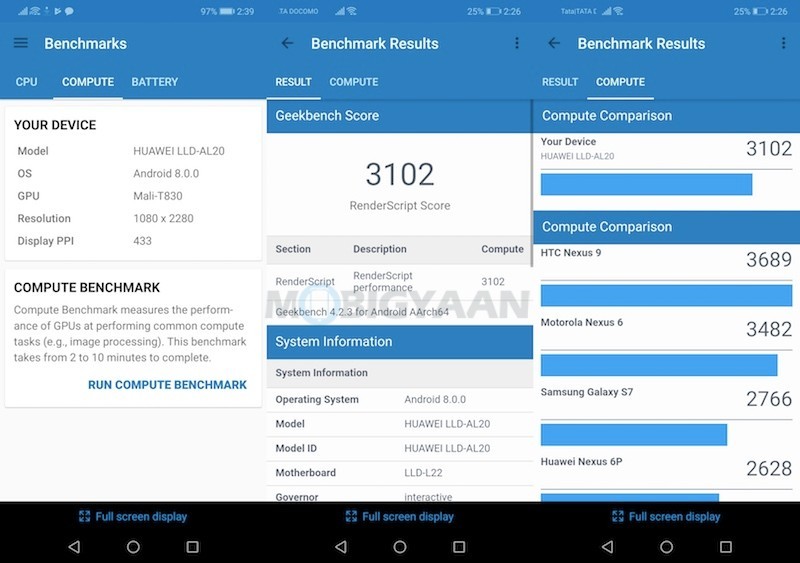Tap Motorola Nexus 6 score bar
800x563 pixels.
click(659, 365)
